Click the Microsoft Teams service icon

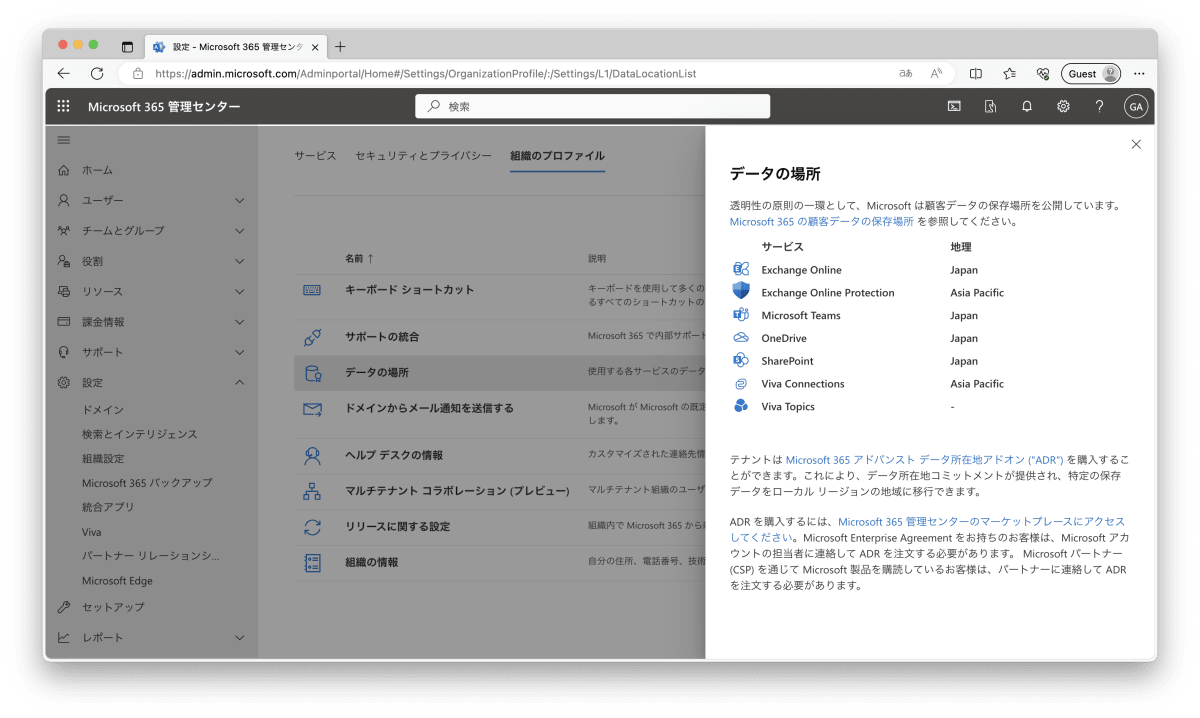[x=741, y=315]
